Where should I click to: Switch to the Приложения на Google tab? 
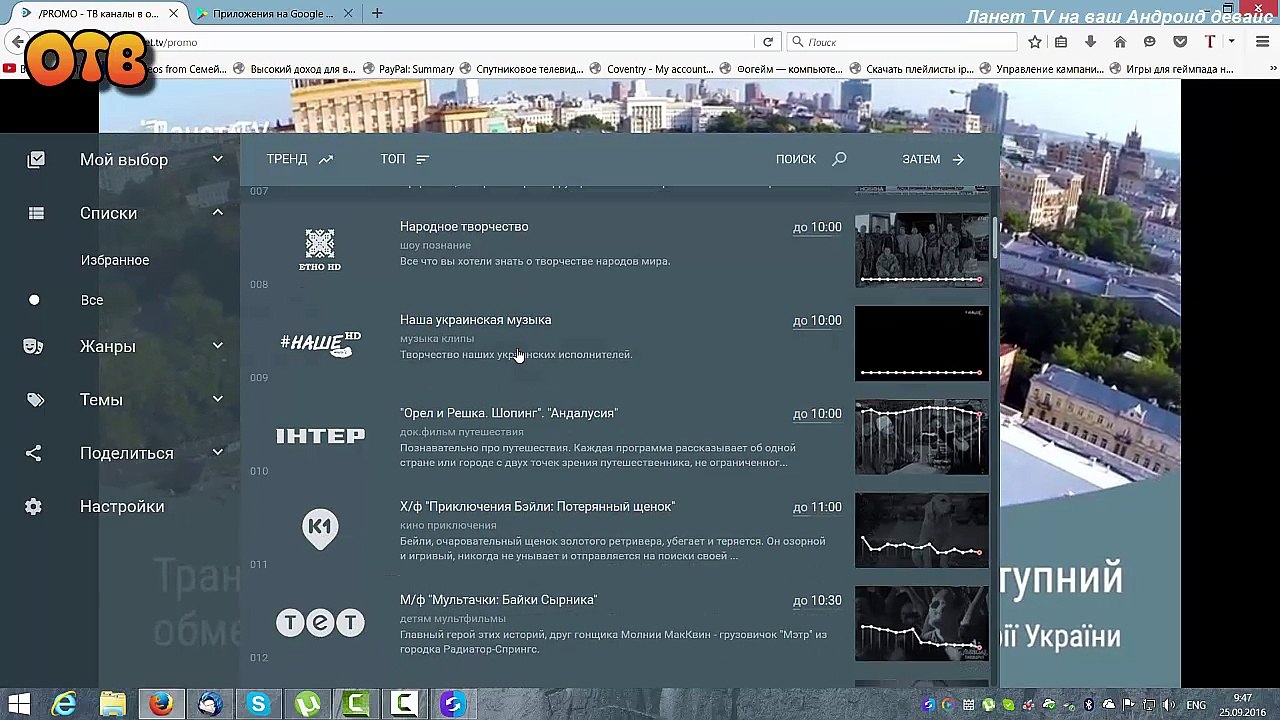[272, 14]
